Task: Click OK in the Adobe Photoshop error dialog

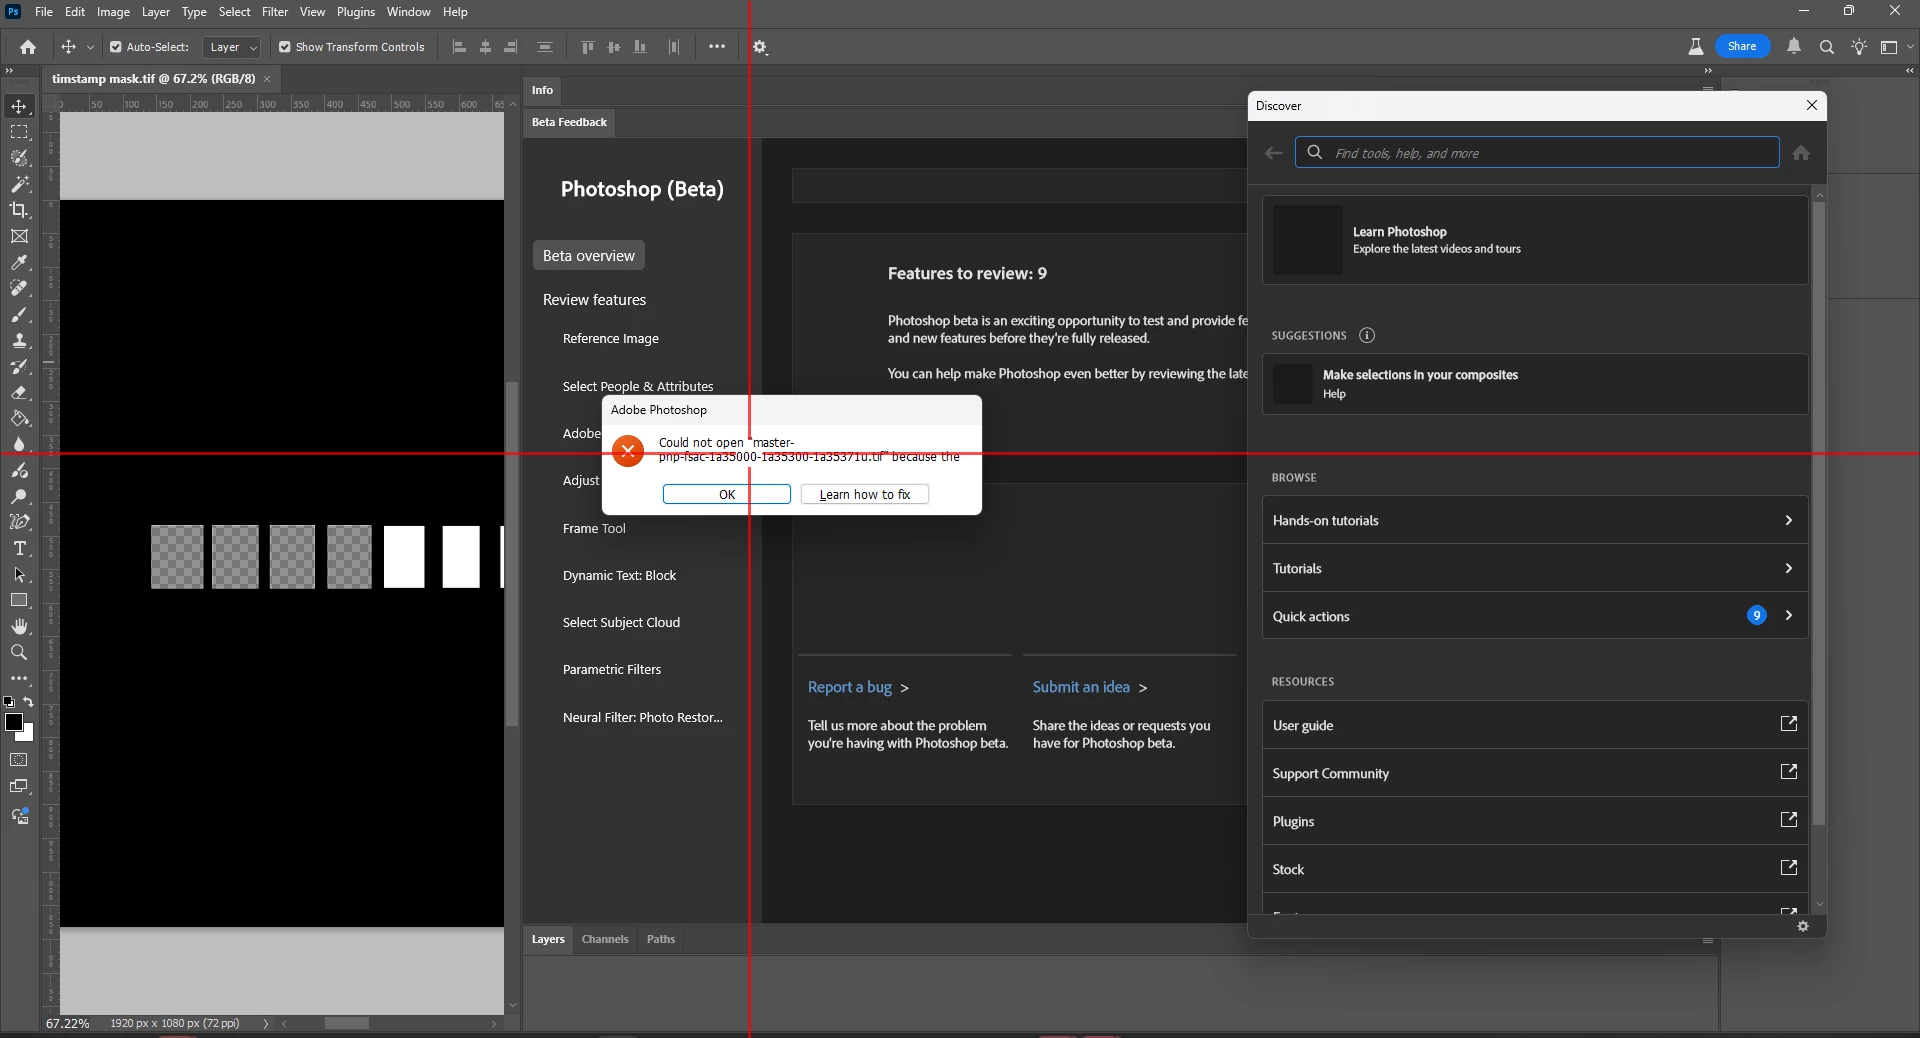Action: [727, 494]
